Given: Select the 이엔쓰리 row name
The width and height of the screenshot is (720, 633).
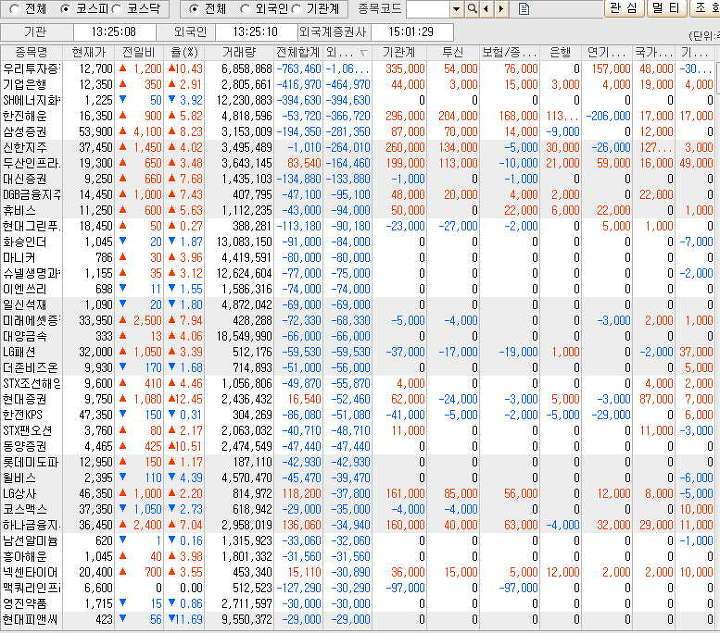Looking at the screenshot, I should (25, 289).
